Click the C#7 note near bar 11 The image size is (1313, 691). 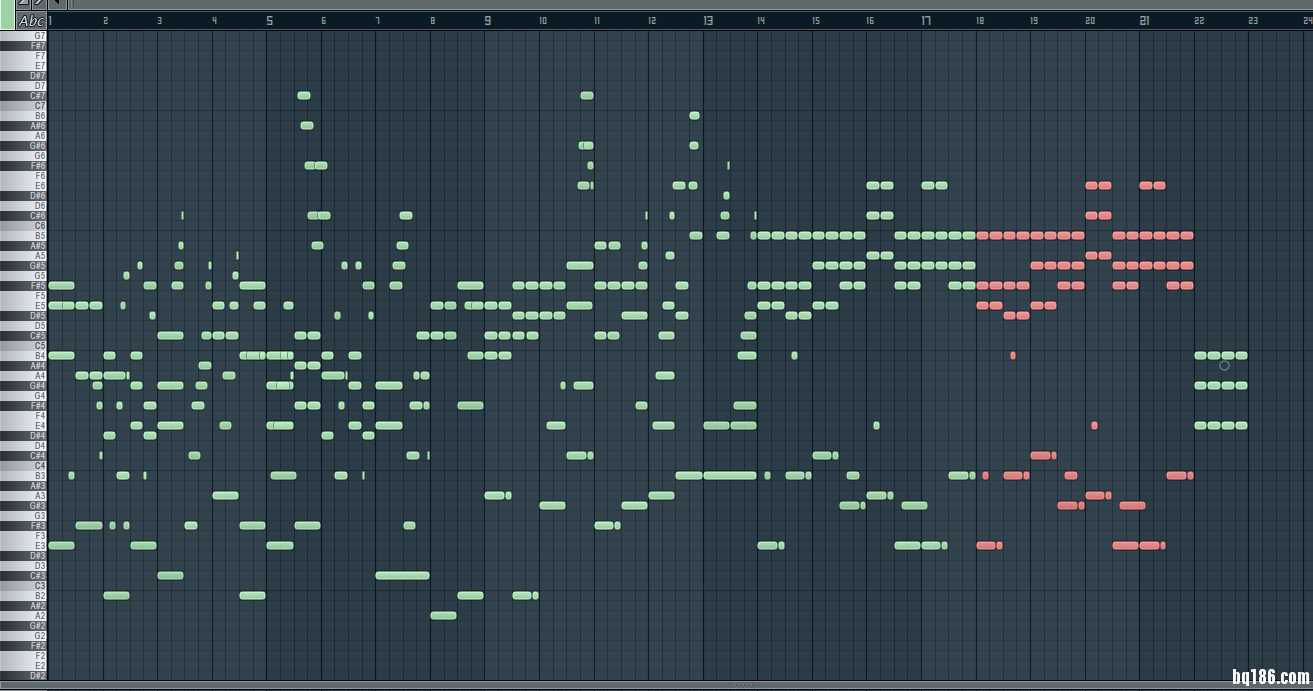coord(586,95)
